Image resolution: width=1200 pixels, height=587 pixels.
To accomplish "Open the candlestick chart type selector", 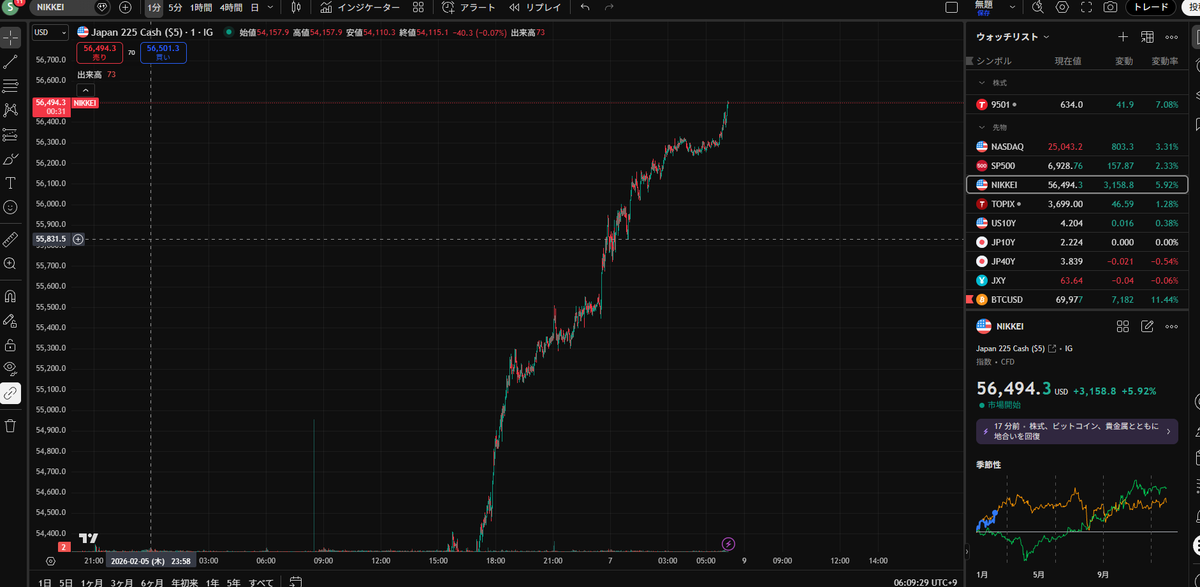I will [x=296, y=7].
